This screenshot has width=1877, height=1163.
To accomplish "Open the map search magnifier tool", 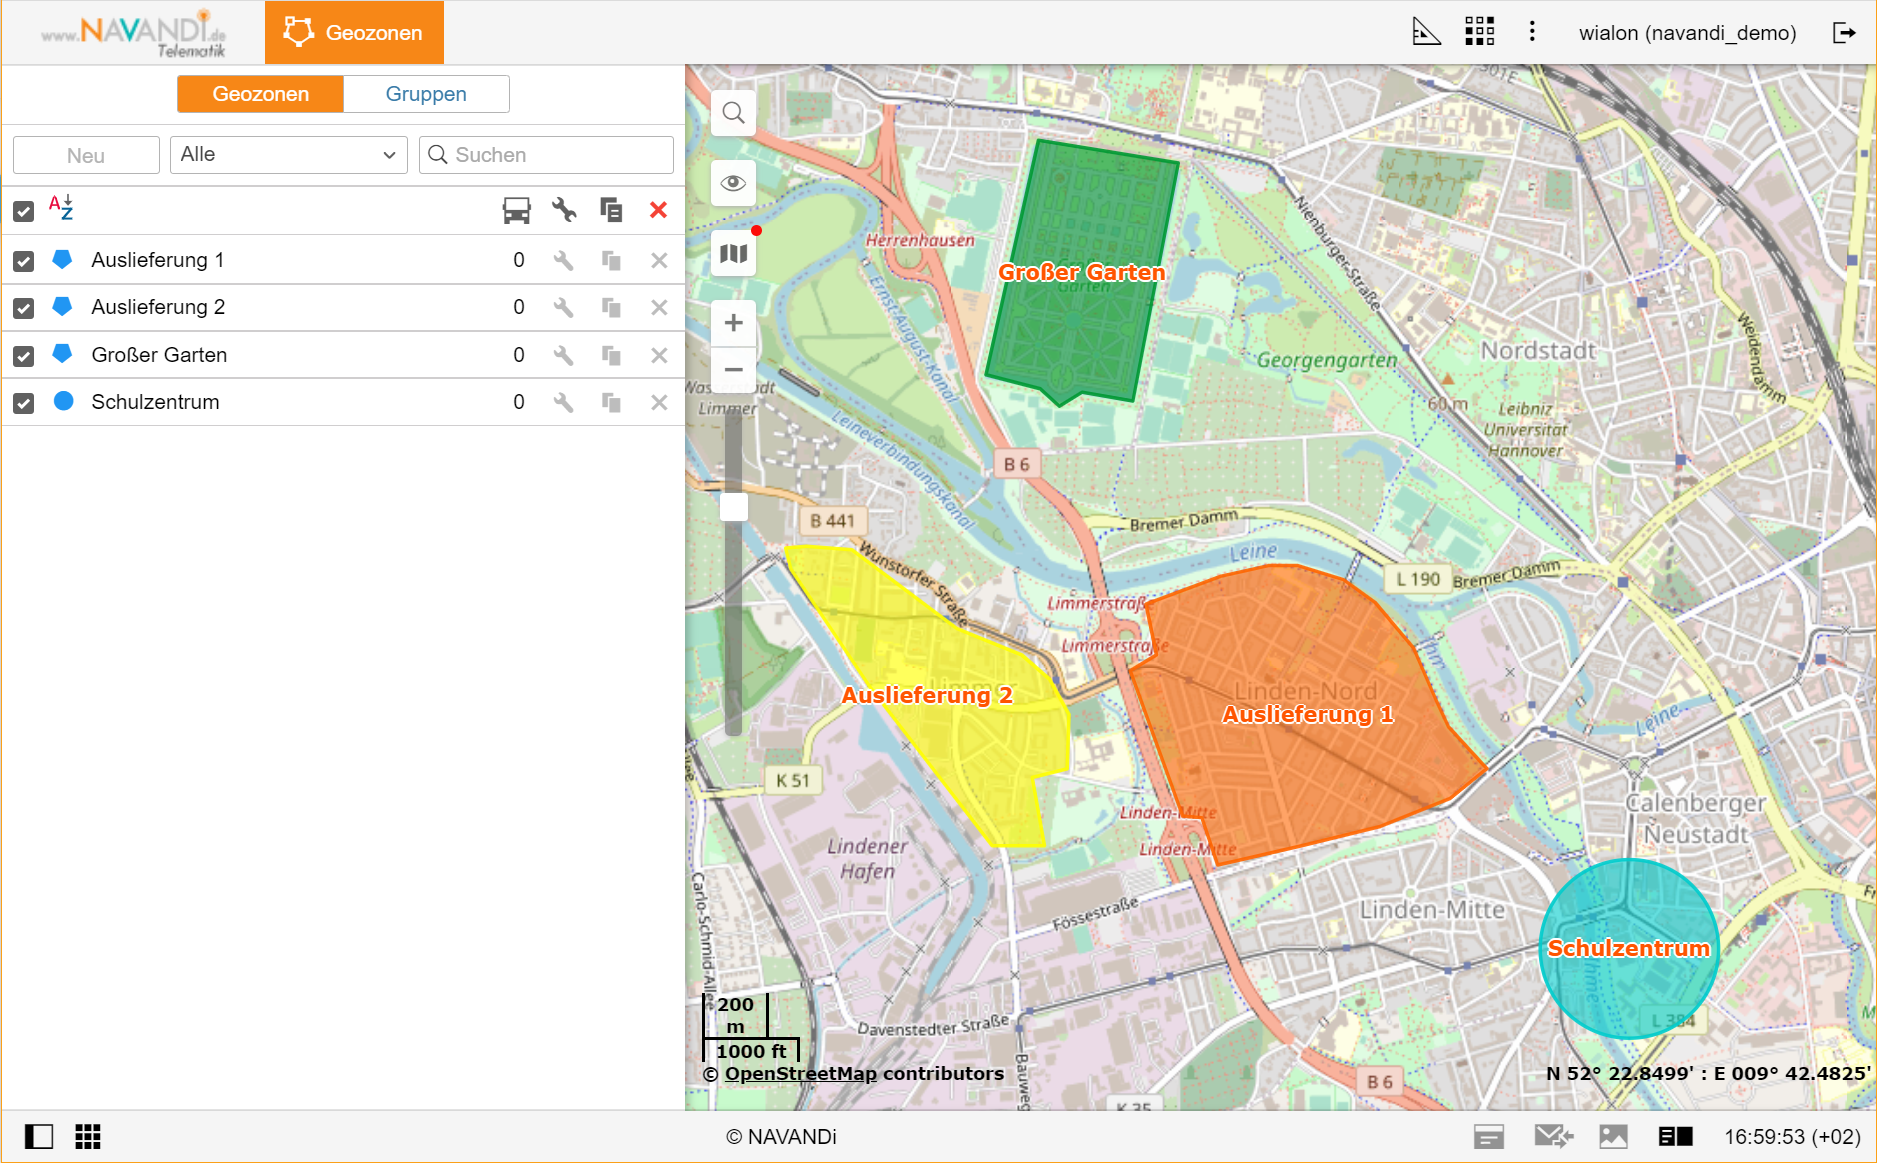I will [x=733, y=113].
